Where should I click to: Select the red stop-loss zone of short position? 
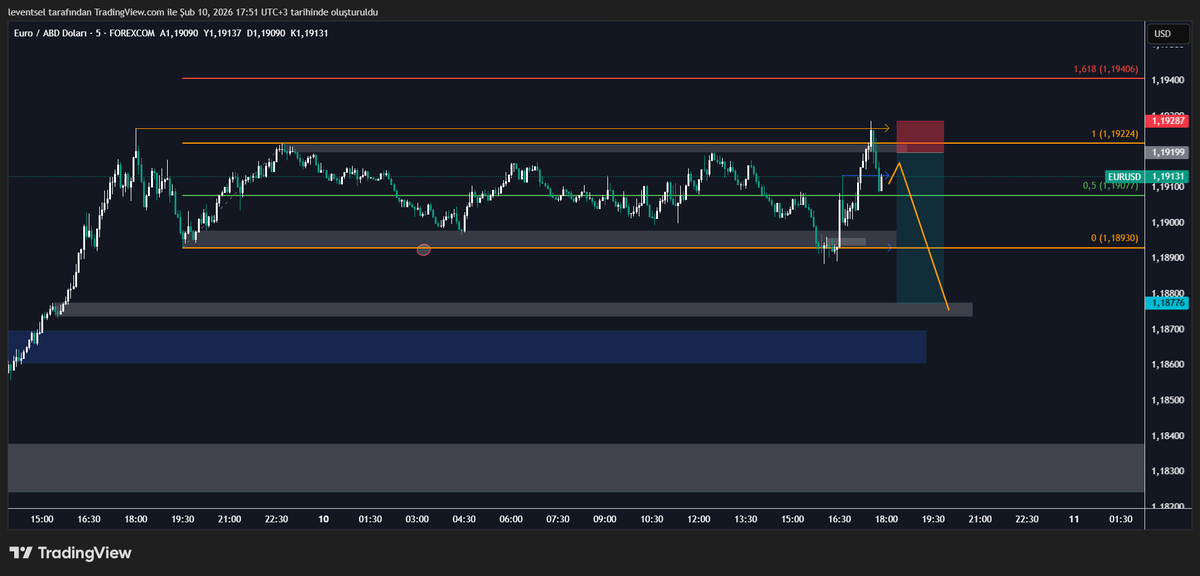[x=920, y=136]
